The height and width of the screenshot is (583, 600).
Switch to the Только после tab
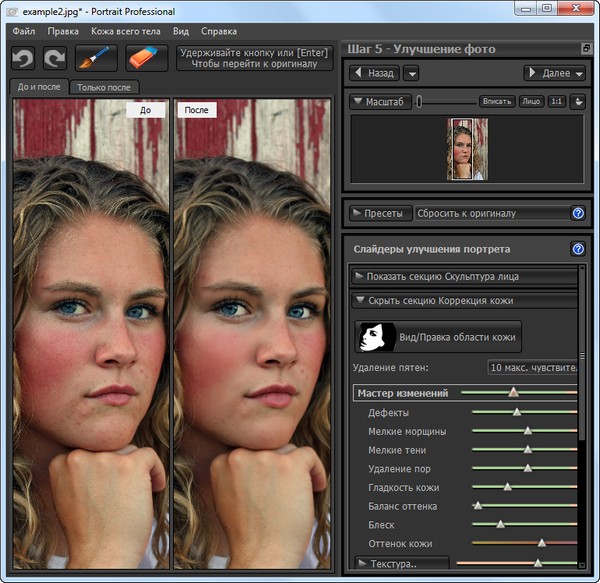(x=104, y=87)
